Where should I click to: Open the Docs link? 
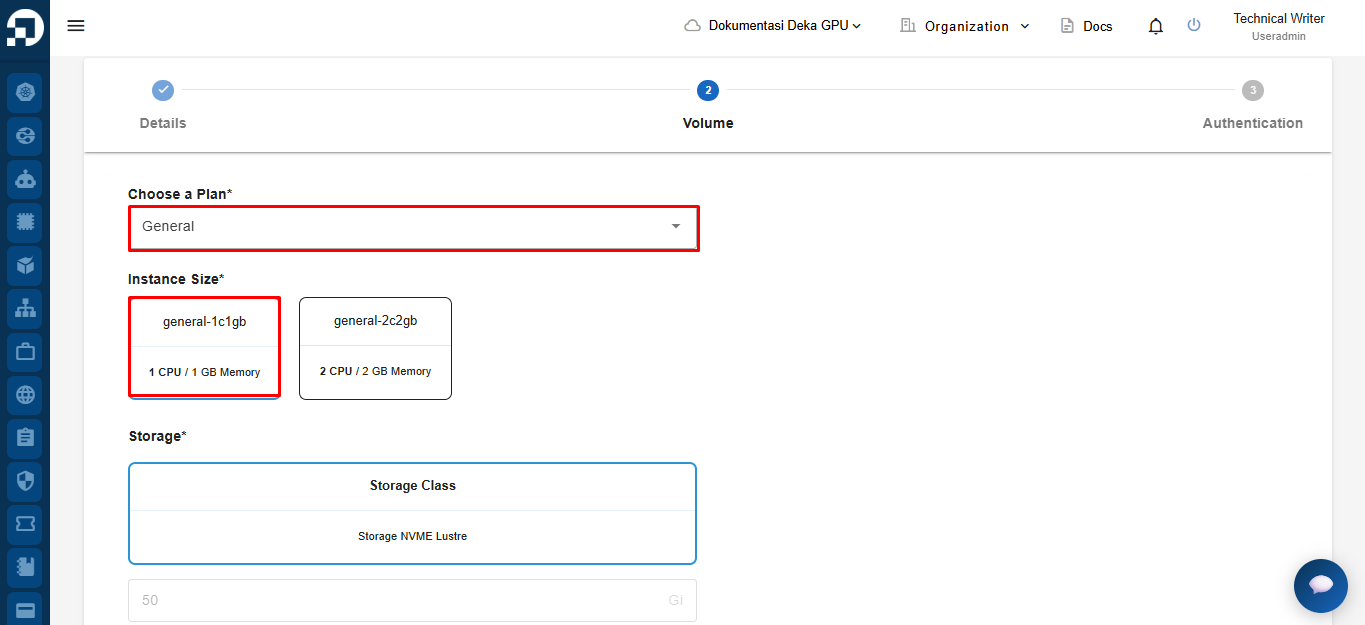coord(1086,26)
